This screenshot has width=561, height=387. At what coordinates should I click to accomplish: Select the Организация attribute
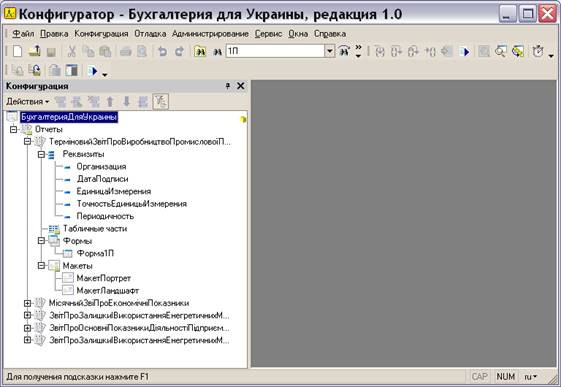point(101,167)
